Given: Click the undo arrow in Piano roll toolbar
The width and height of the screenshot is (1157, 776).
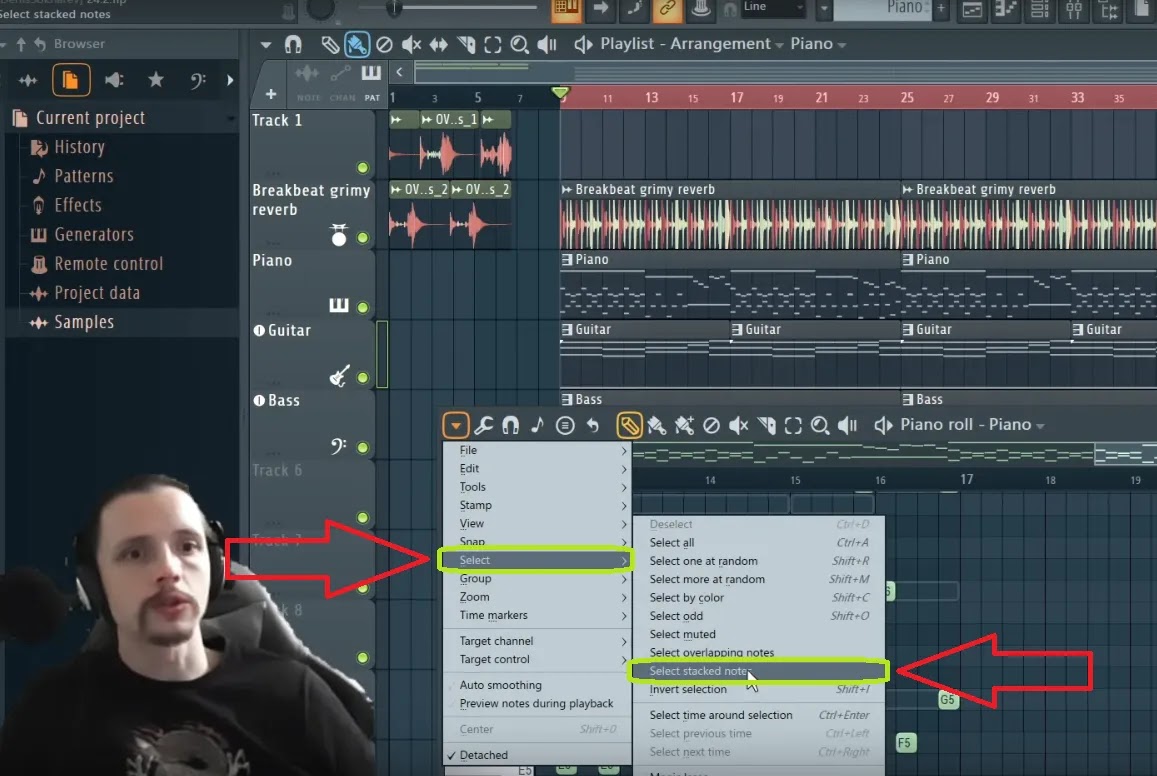Looking at the screenshot, I should [x=593, y=425].
